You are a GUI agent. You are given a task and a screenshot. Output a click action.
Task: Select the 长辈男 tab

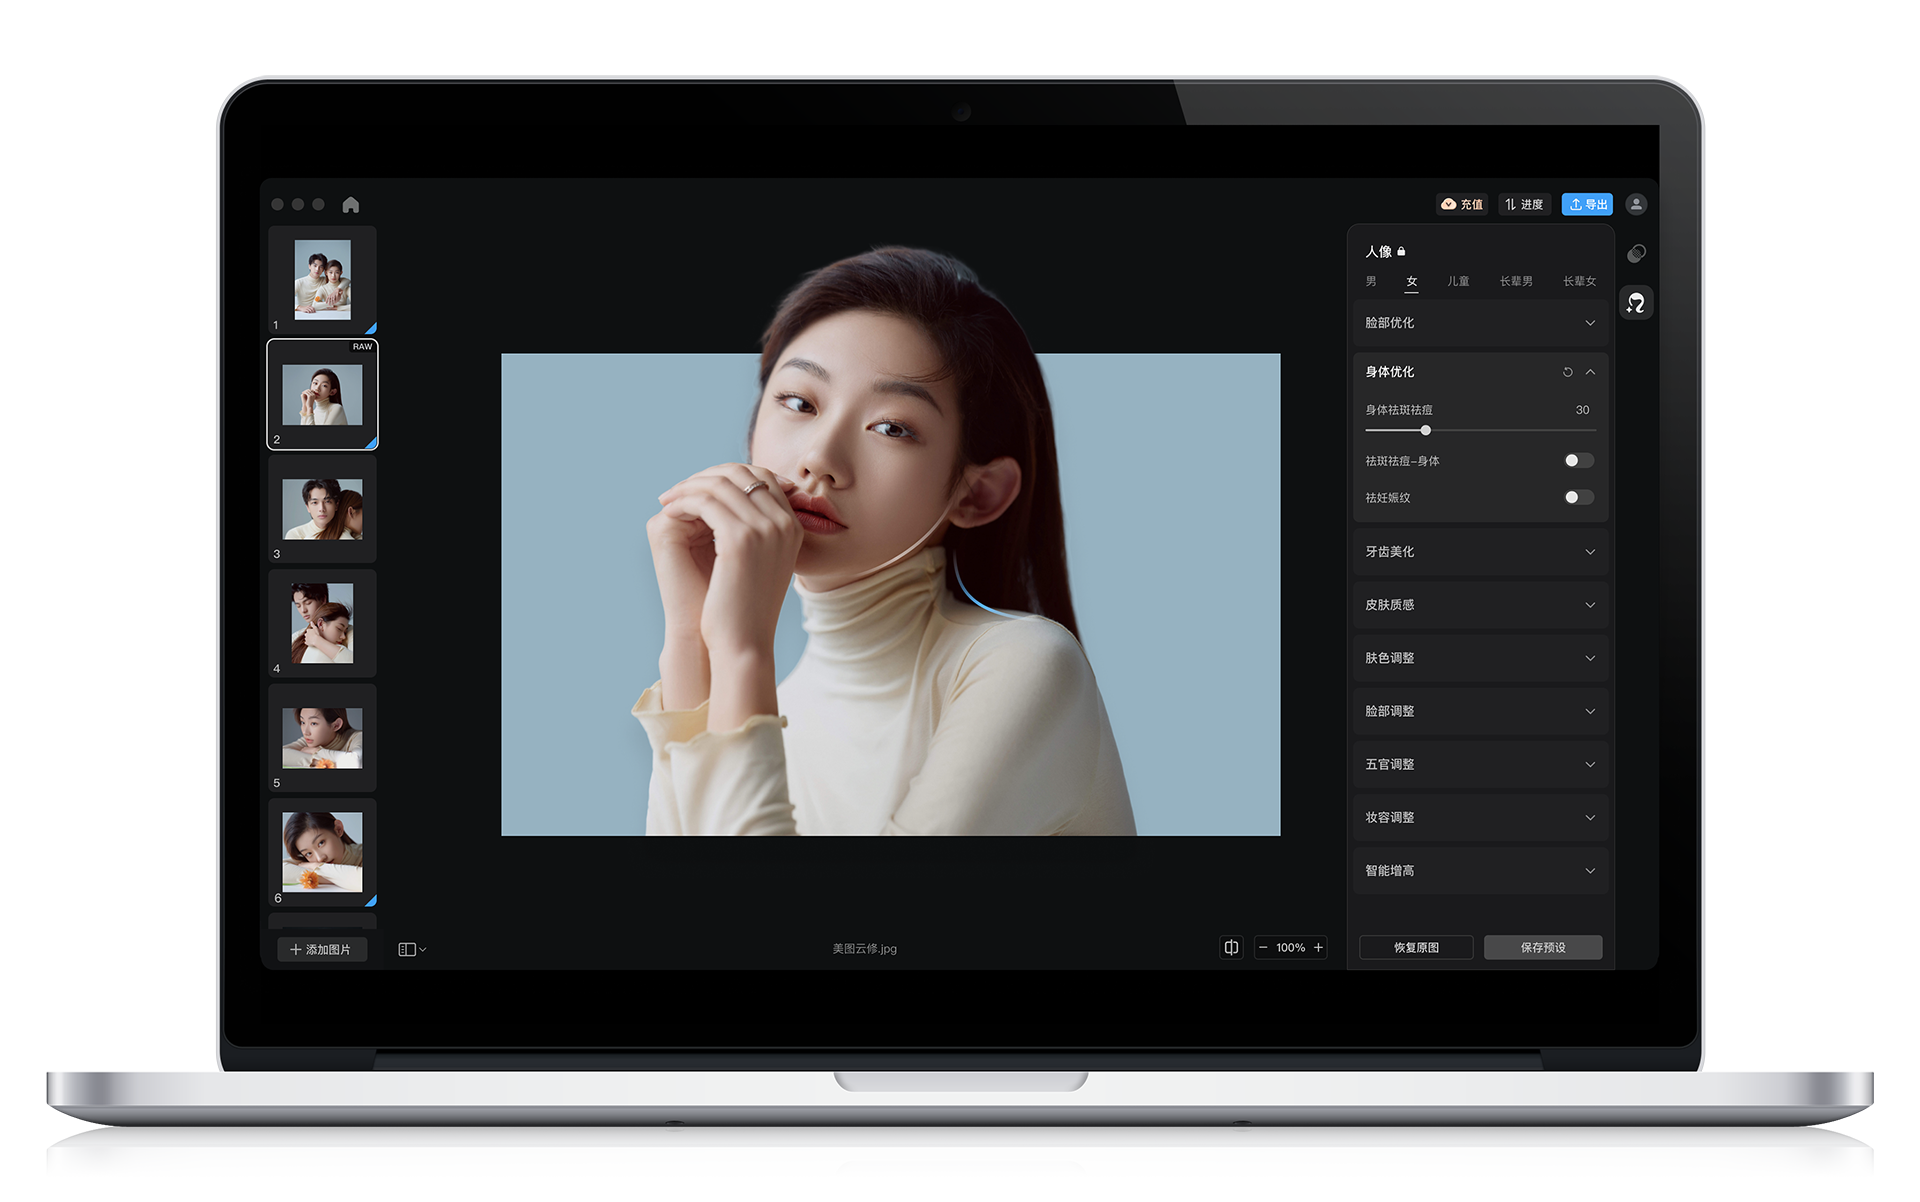pyautogui.click(x=1515, y=281)
